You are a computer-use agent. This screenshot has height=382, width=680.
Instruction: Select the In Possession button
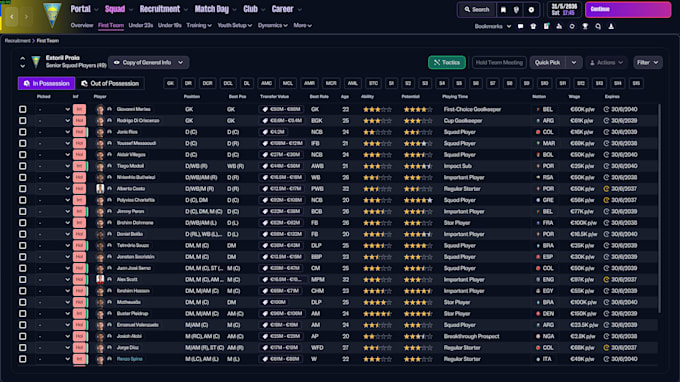click(46, 83)
